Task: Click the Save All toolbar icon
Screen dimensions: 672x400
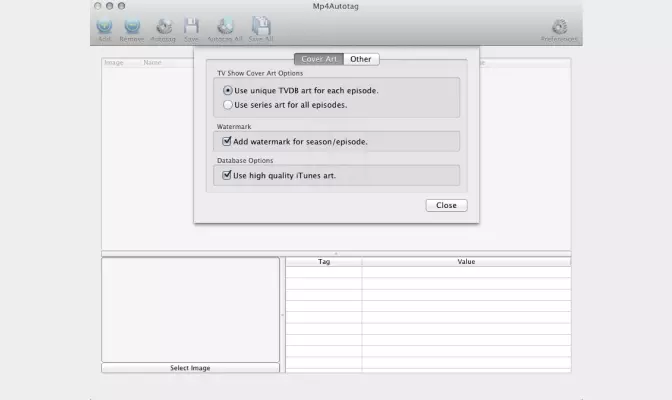Action: point(261,26)
